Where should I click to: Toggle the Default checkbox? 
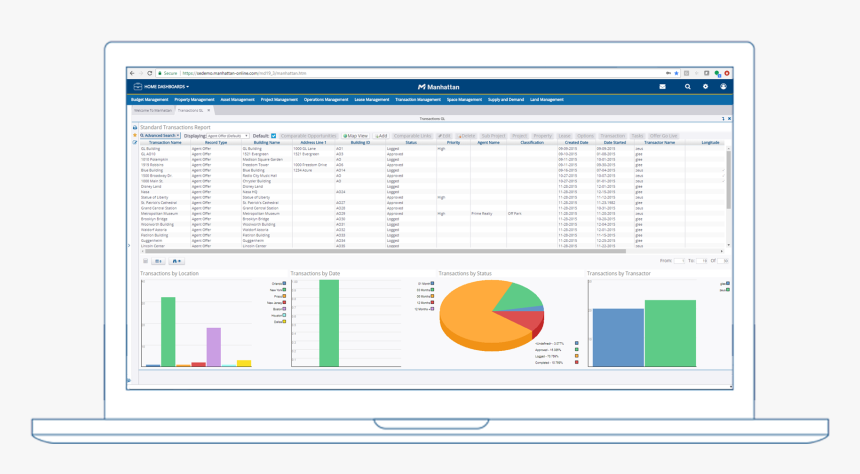273,136
